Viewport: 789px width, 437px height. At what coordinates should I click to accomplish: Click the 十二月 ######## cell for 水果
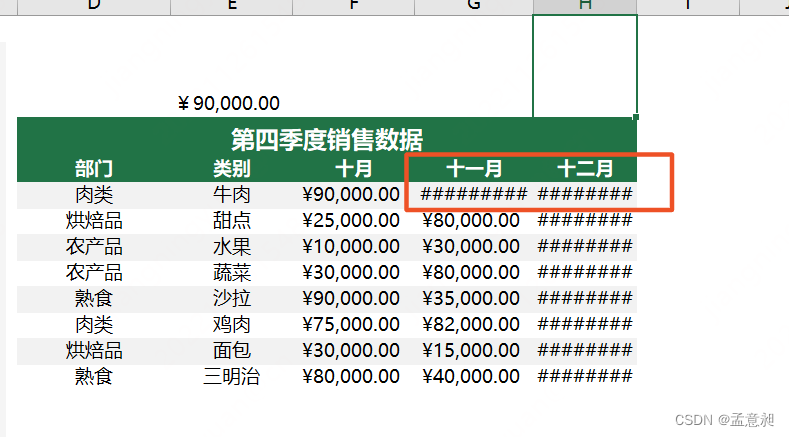[x=585, y=247]
